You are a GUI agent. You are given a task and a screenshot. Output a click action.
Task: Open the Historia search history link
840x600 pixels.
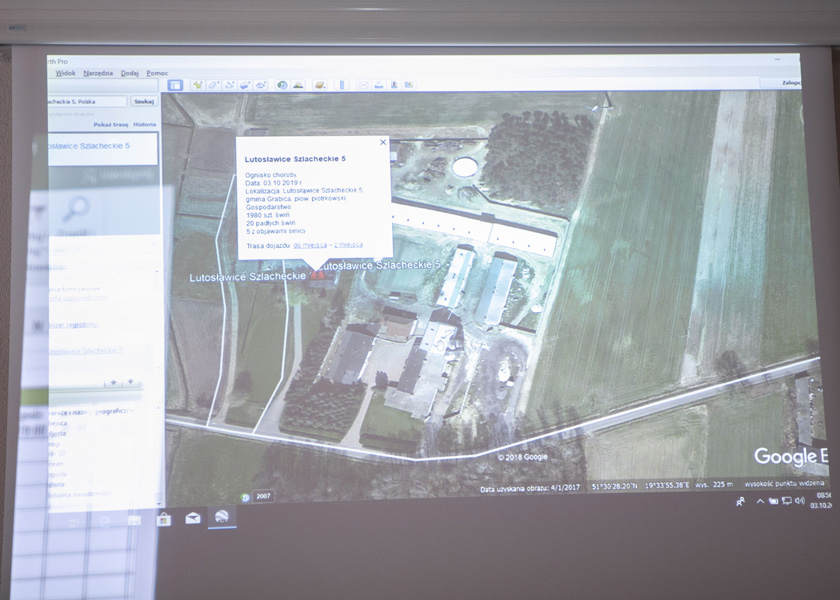[144, 125]
